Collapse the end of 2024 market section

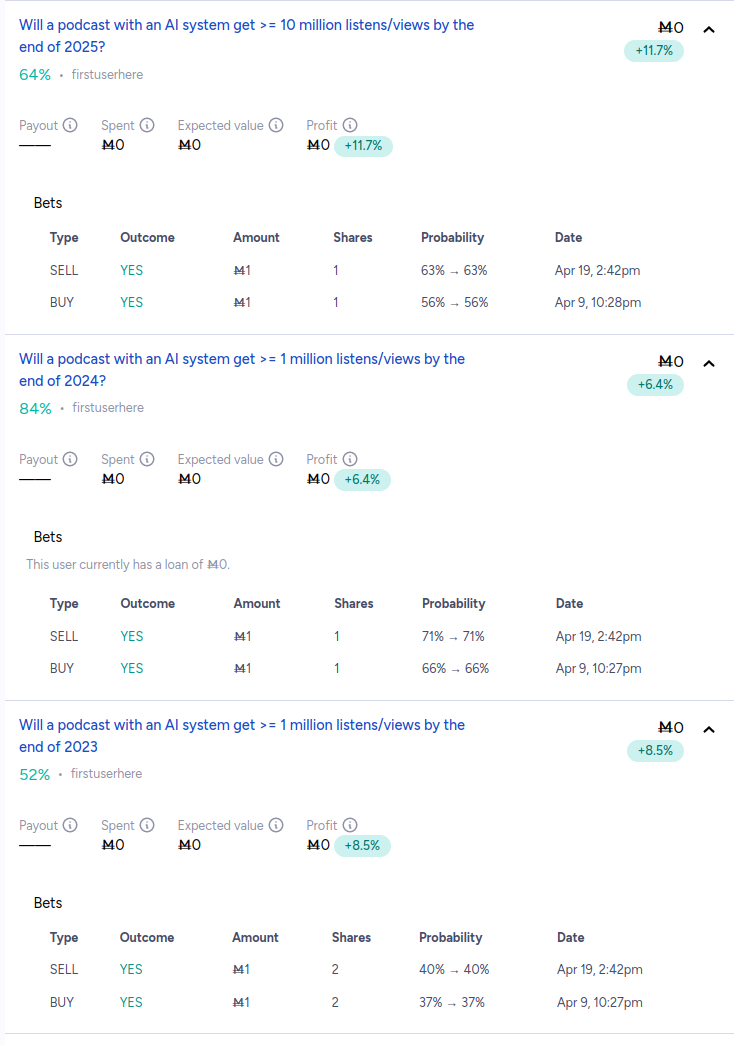[709, 363]
